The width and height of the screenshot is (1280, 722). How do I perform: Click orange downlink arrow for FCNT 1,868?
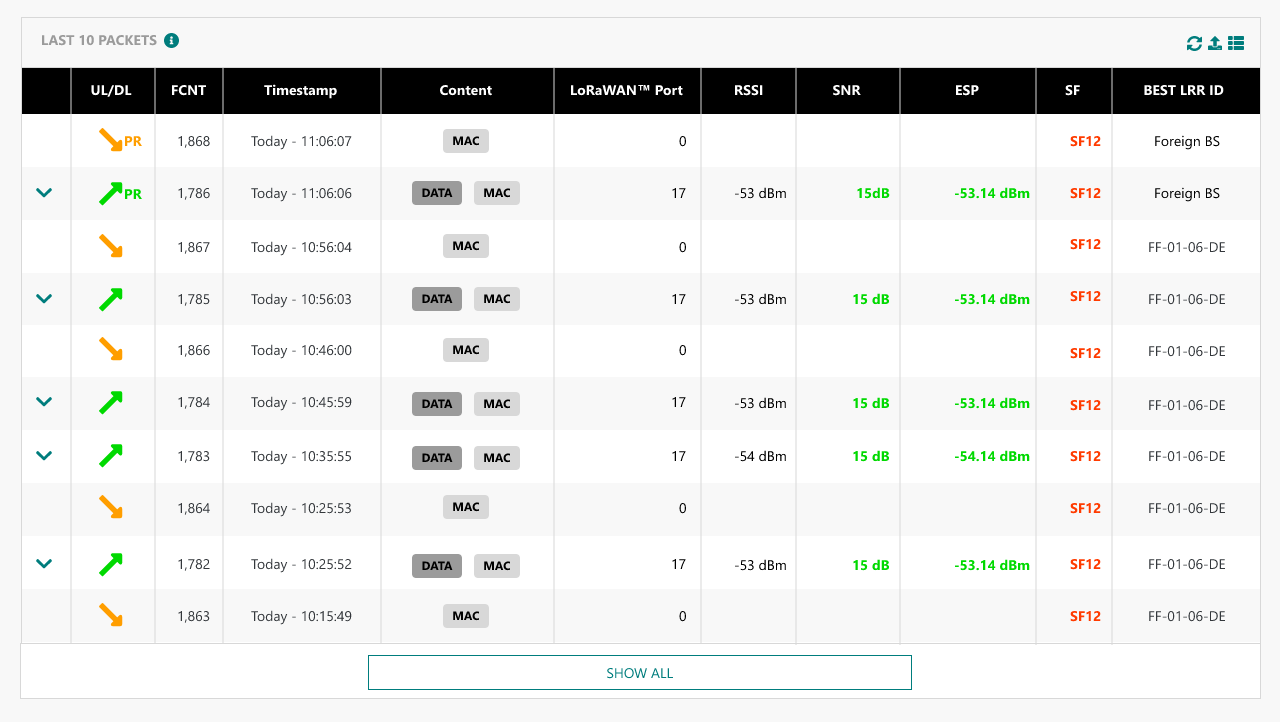coord(110,140)
